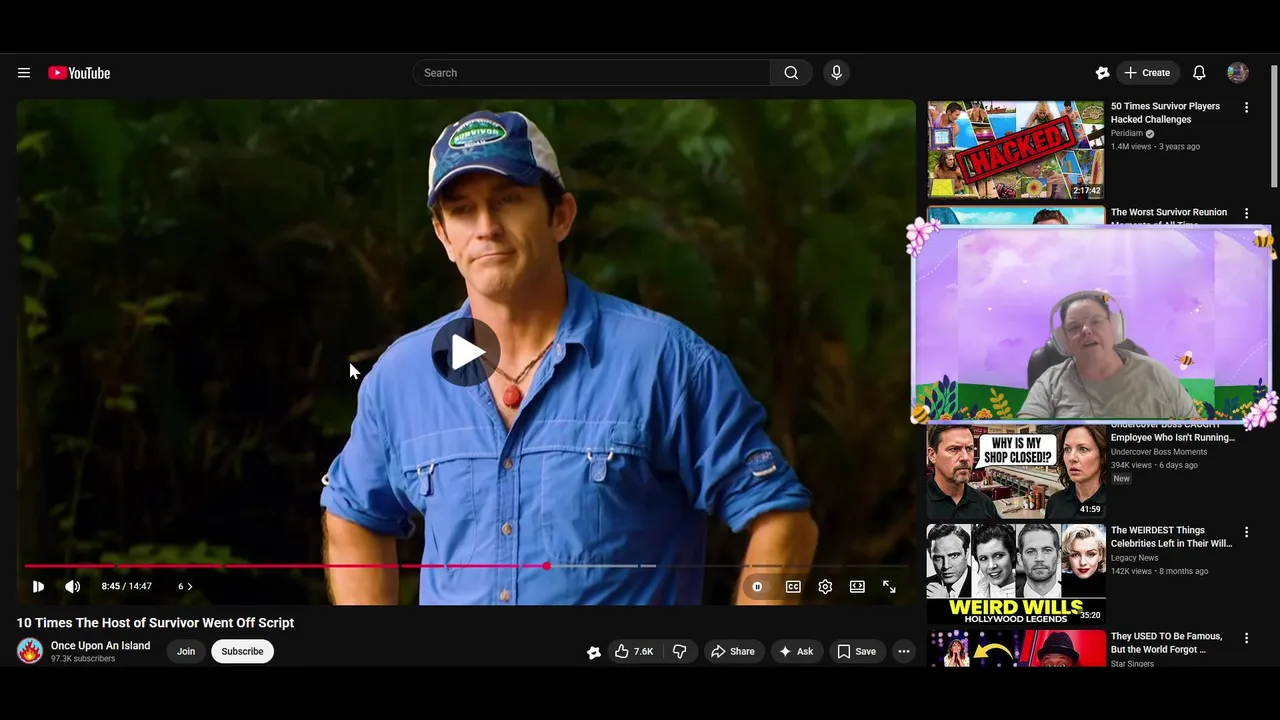1280x720 pixels.
Task: Open '50 Times Survivor Players Hacked Challenges' title
Action: pos(1166,113)
